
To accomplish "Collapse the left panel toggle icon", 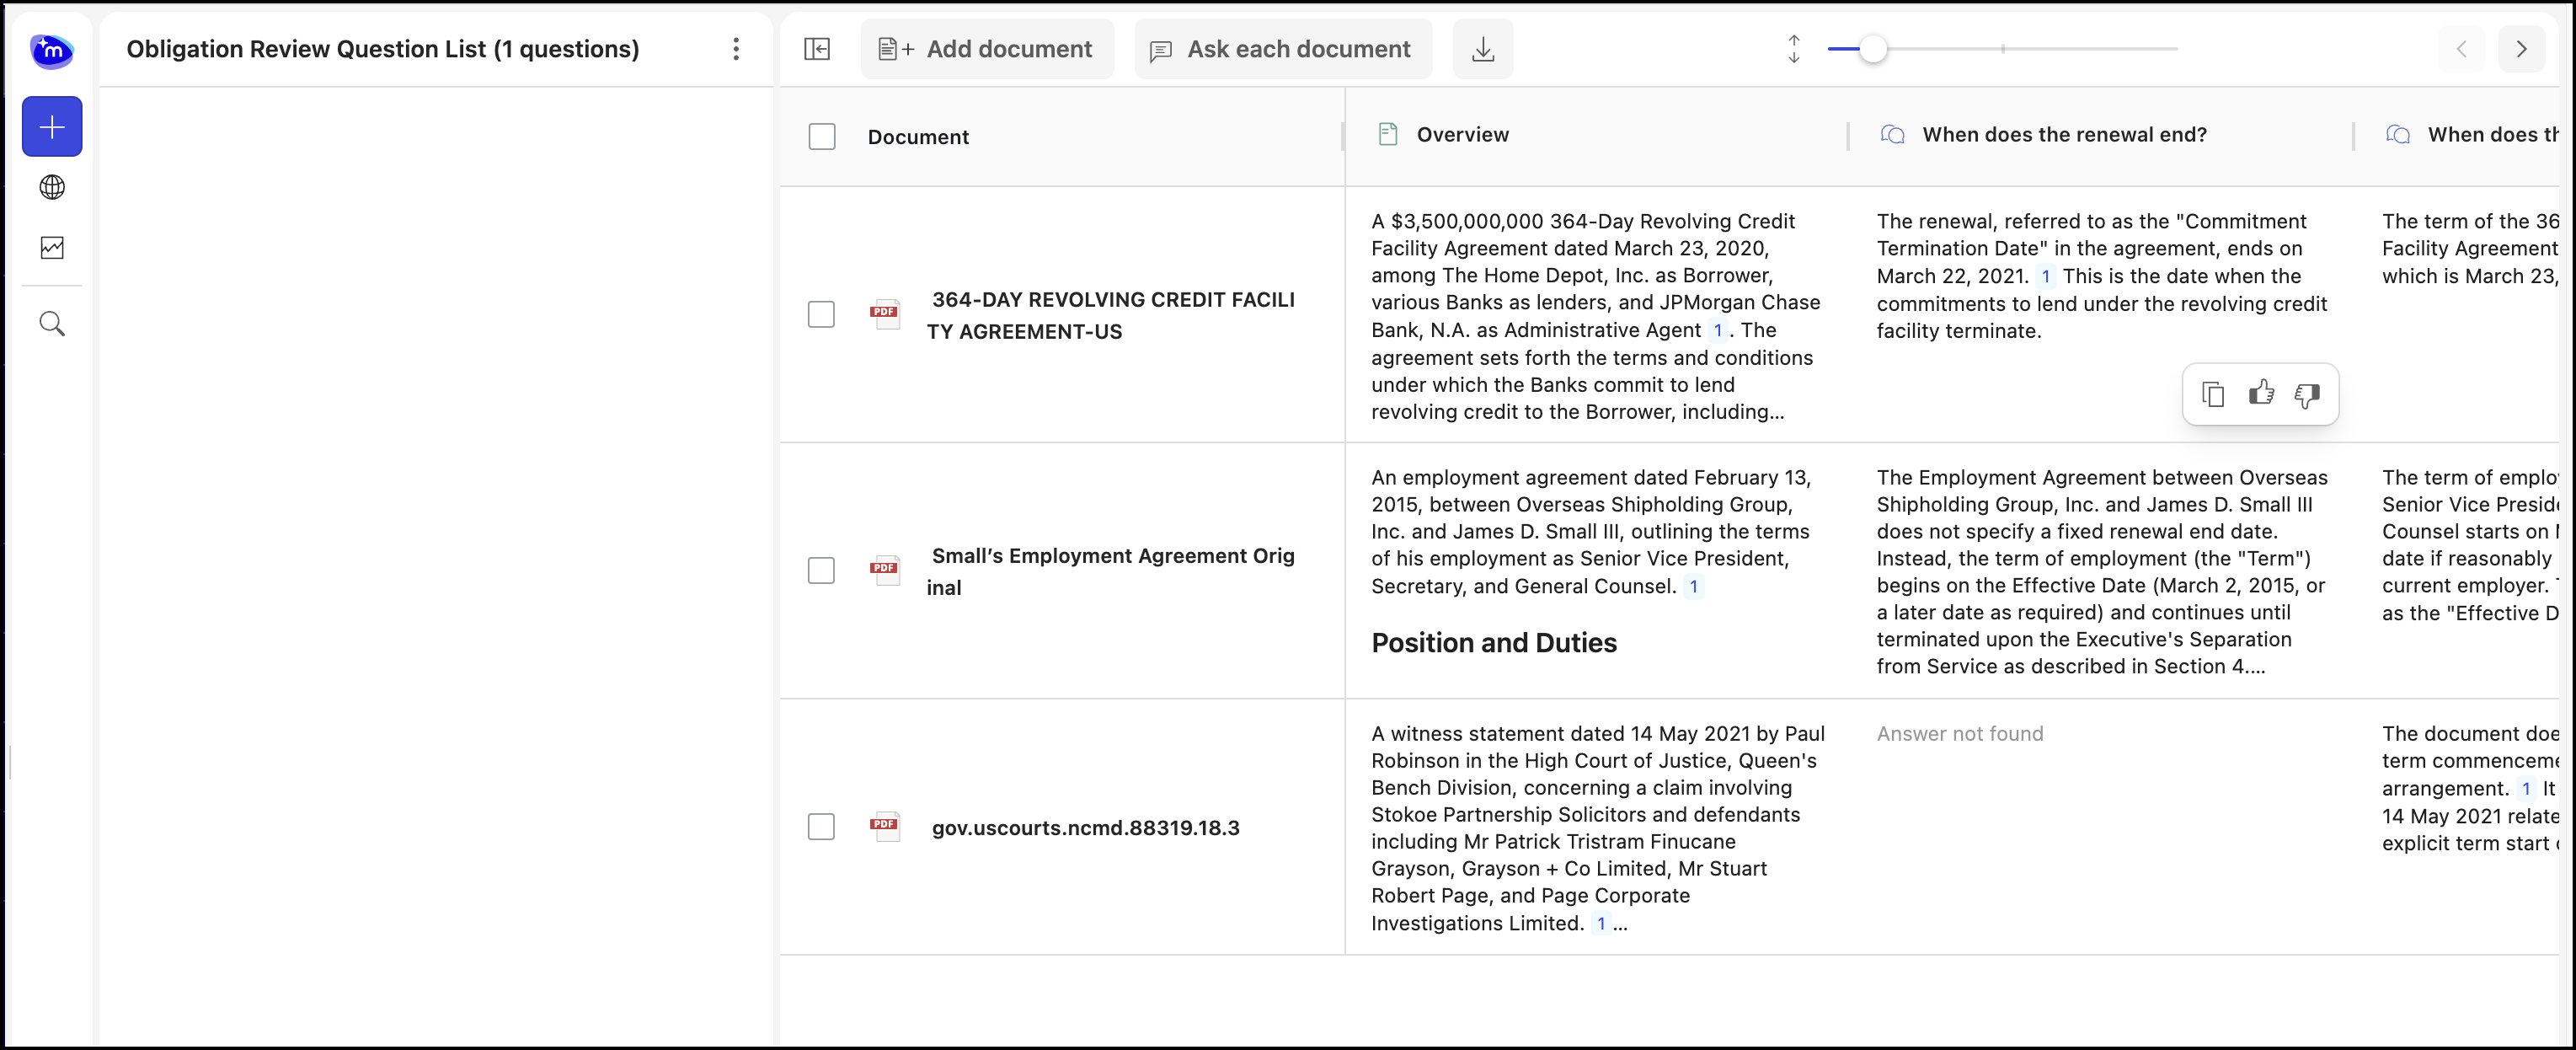I will 817,49.
